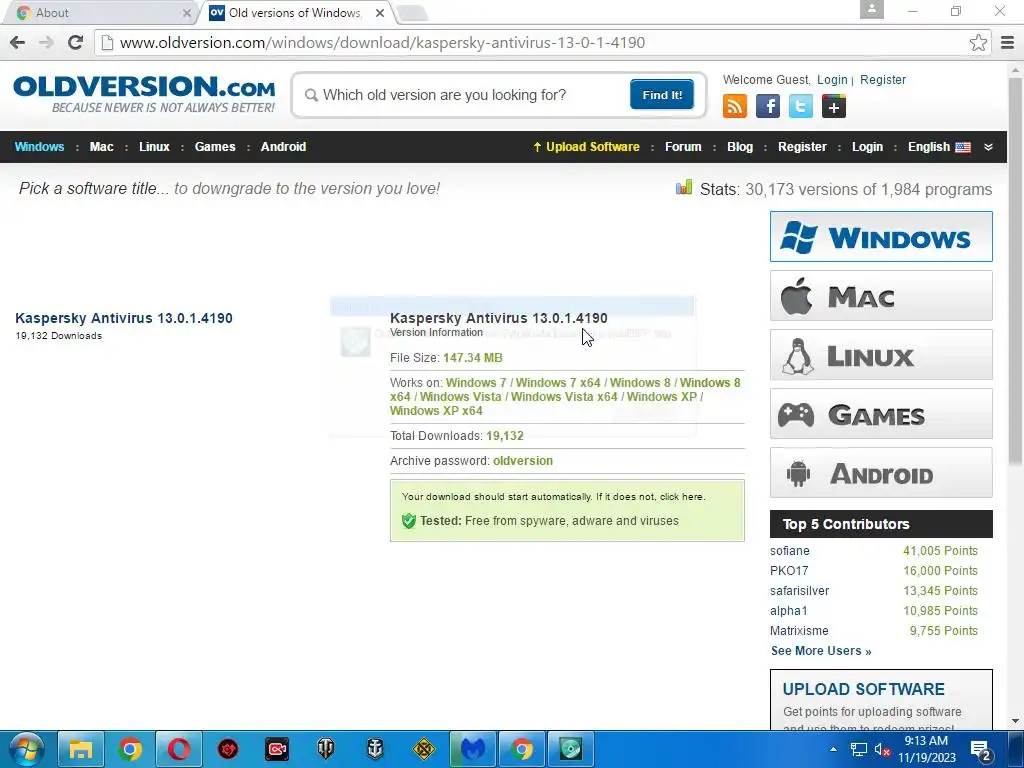The height and width of the screenshot is (768, 1024).
Task: Open the Action Center notifications icon
Action: [981, 750]
